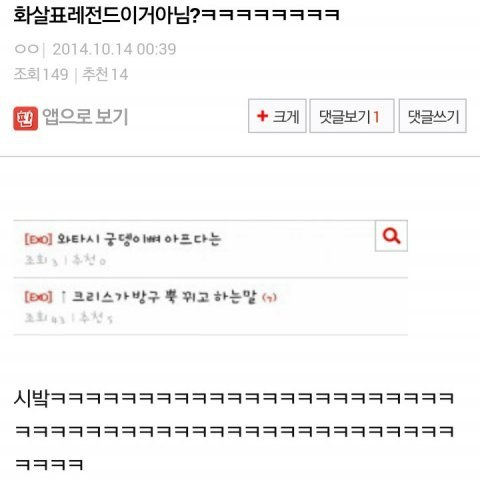Enlarge text with the 크게 button
The image size is (480, 480).
point(277,116)
